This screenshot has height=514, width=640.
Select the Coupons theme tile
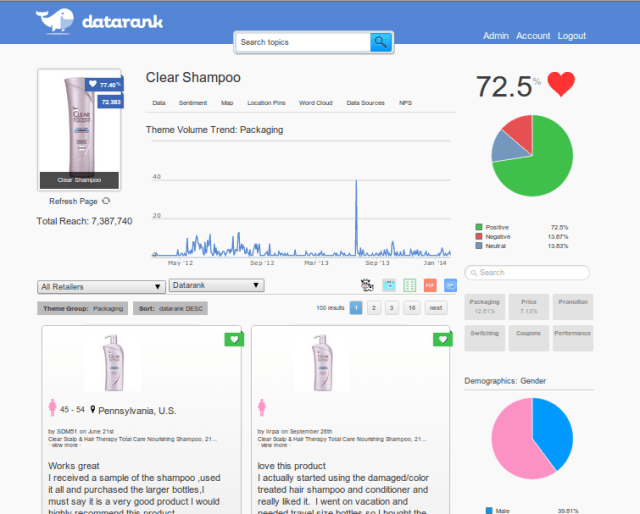pos(529,338)
